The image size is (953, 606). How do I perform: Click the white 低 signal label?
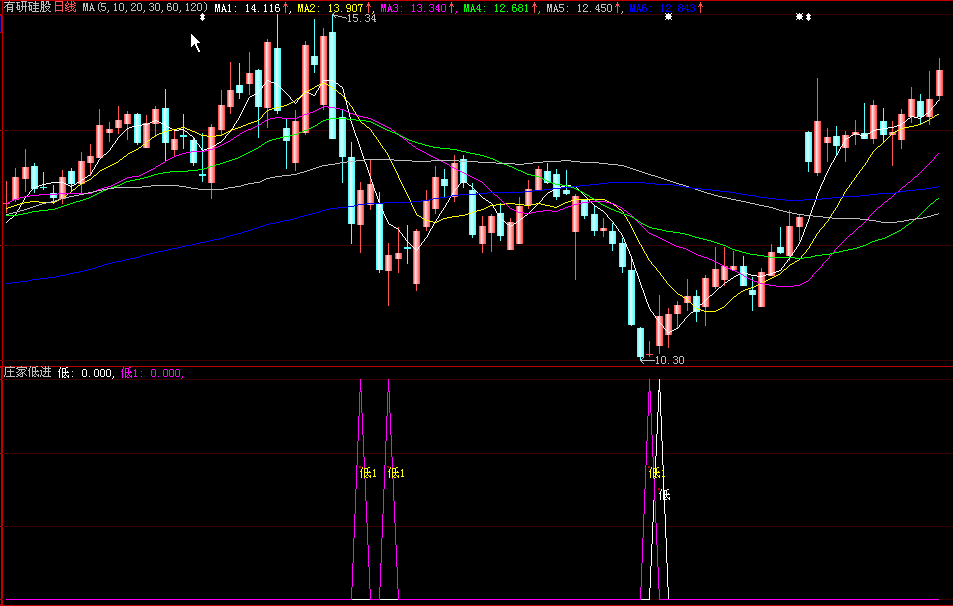664,494
